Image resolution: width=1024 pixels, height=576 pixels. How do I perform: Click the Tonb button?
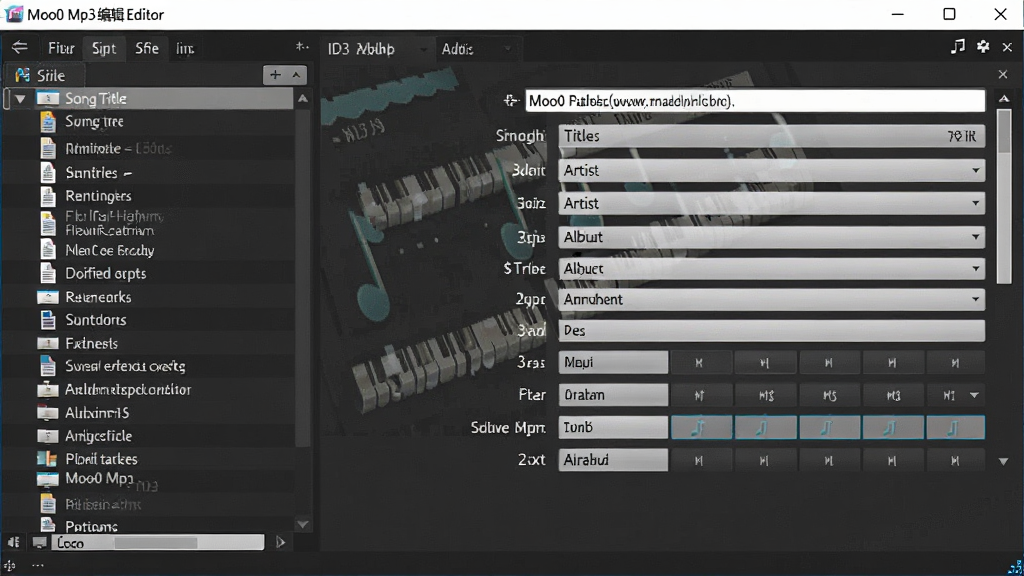click(613, 428)
